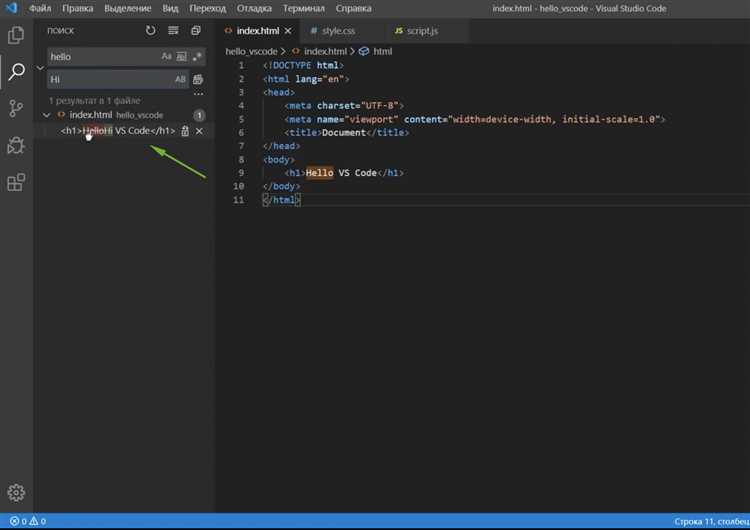Open the Run and Debug view
Screen dimensions: 750x530
click(x=16, y=146)
